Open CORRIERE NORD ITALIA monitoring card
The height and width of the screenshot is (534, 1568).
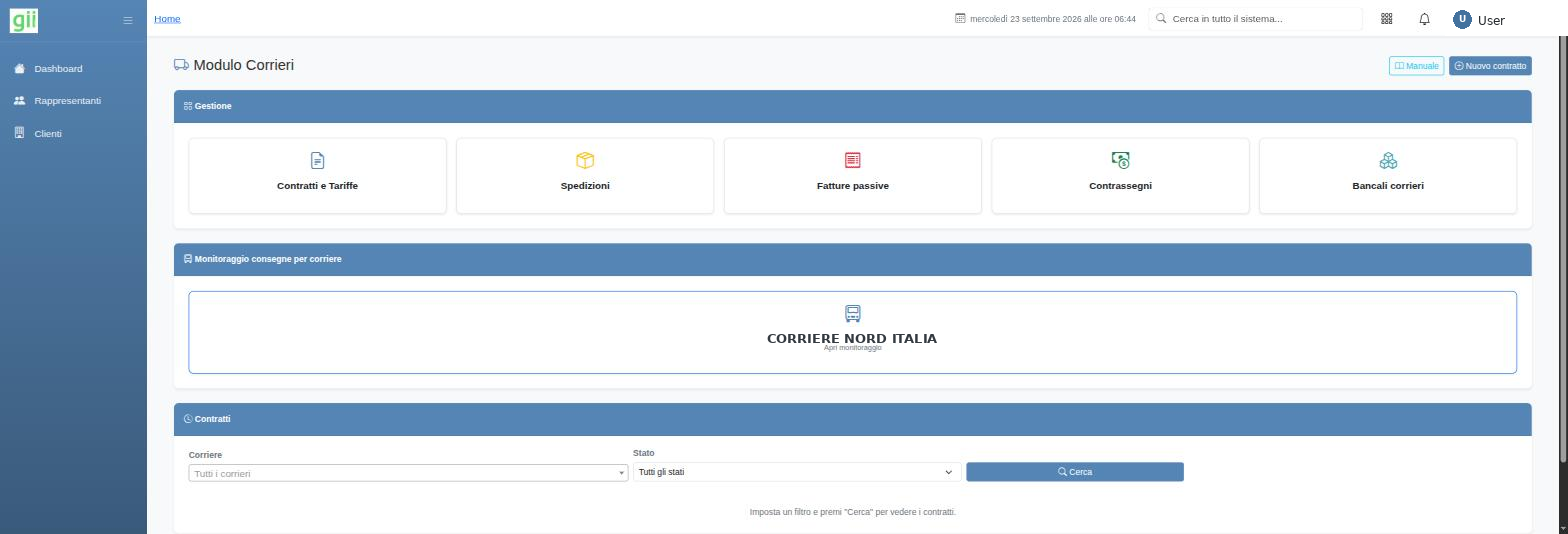click(853, 332)
